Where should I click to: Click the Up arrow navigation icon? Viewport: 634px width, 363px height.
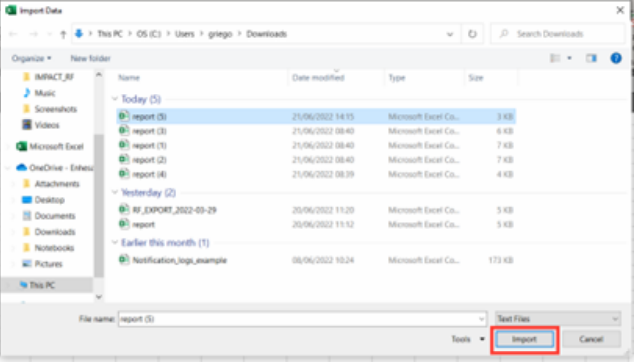pyautogui.click(x=63, y=34)
